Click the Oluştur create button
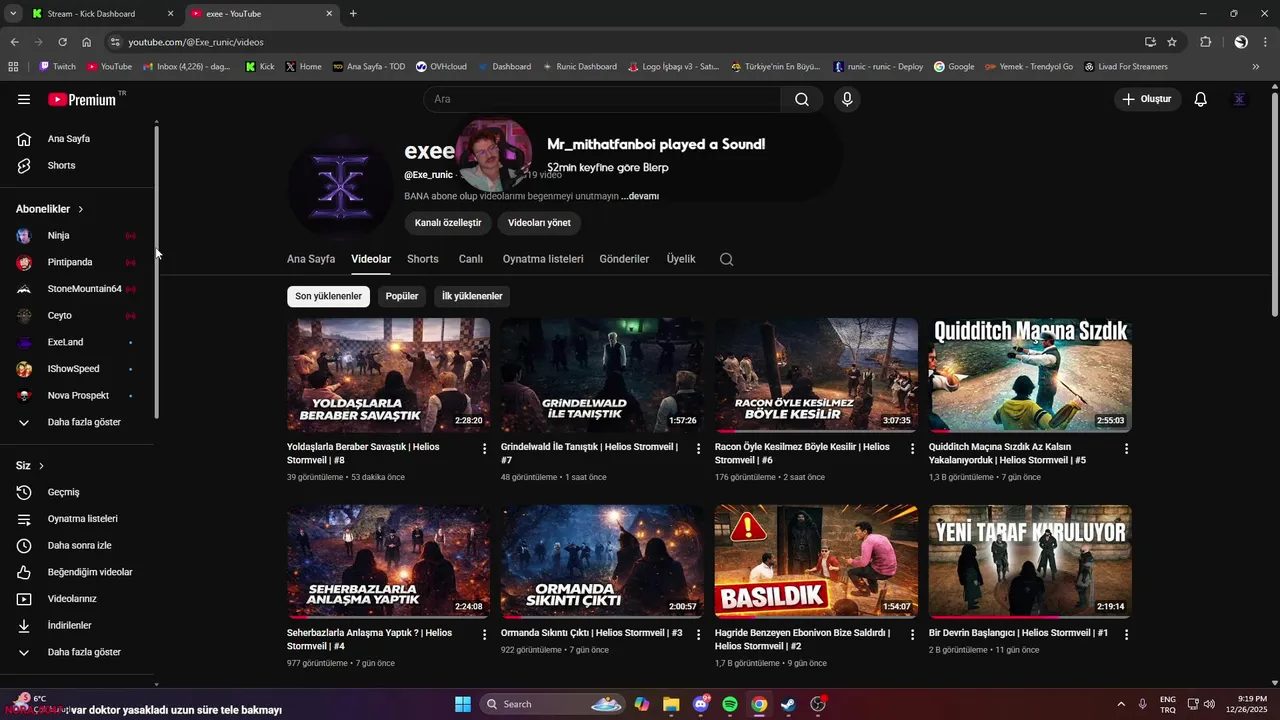 1147,99
